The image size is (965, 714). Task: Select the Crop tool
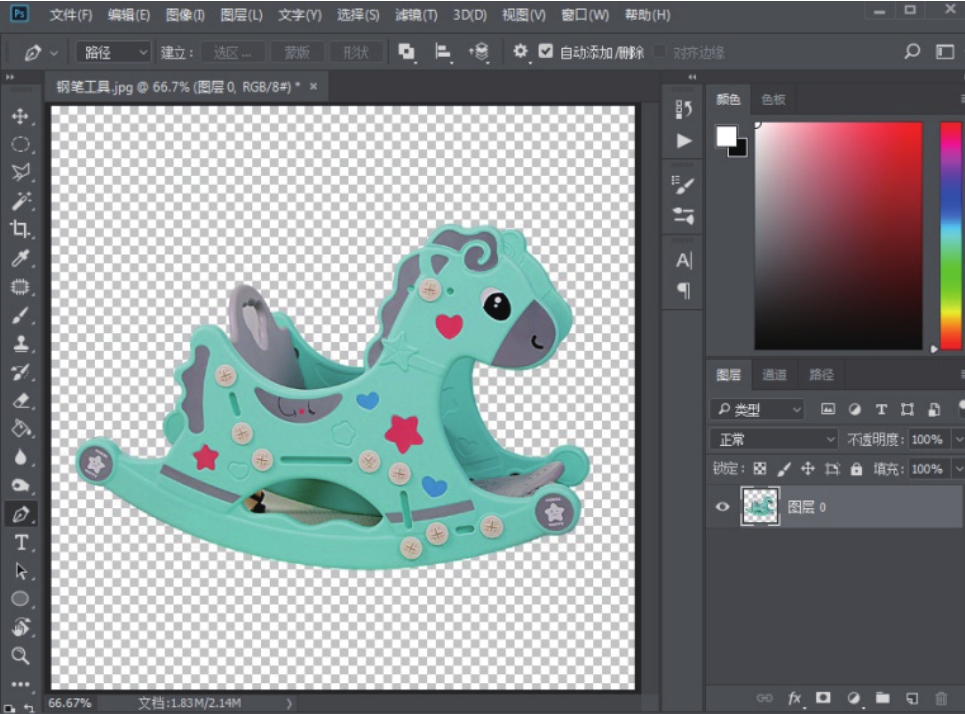tap(20, 229)
